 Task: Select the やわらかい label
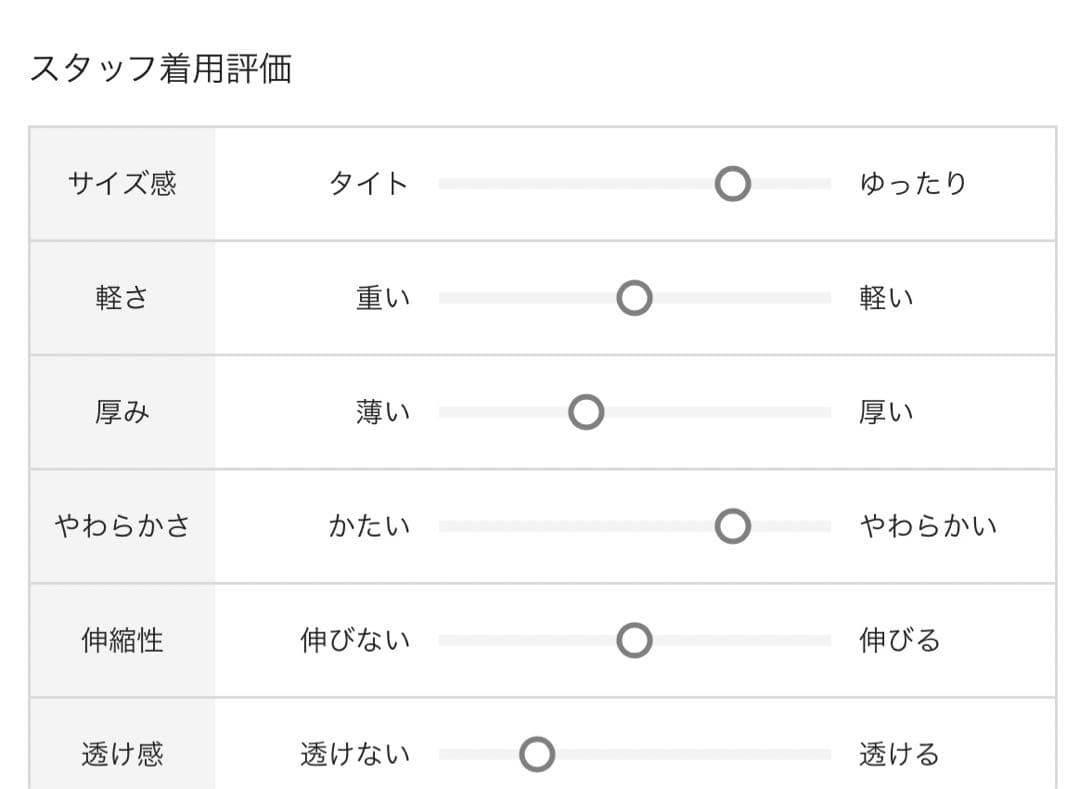(x=926, y=525)
